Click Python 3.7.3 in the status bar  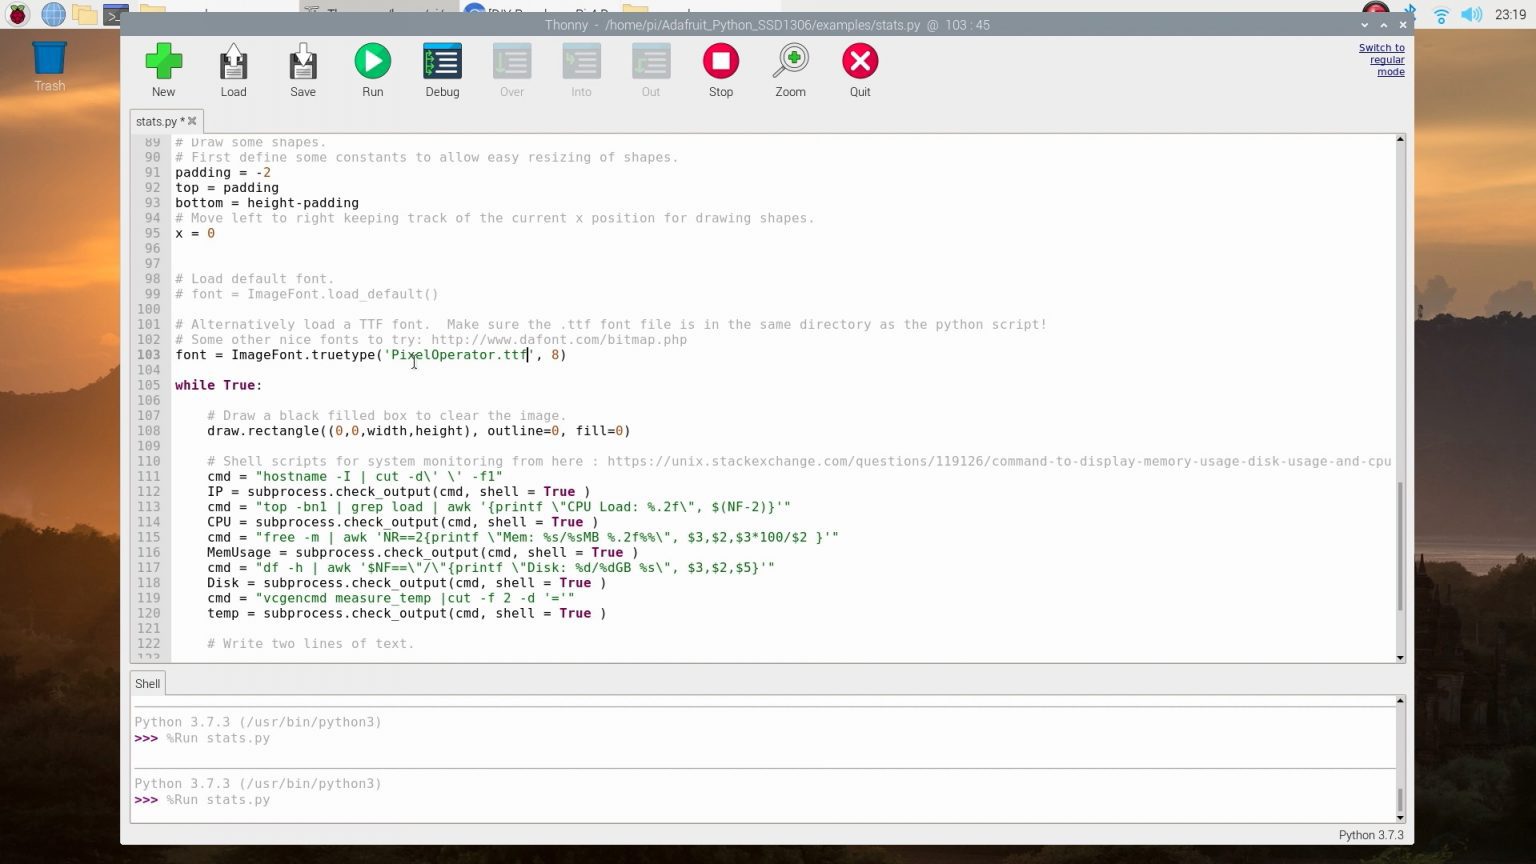coord(1371,835)
